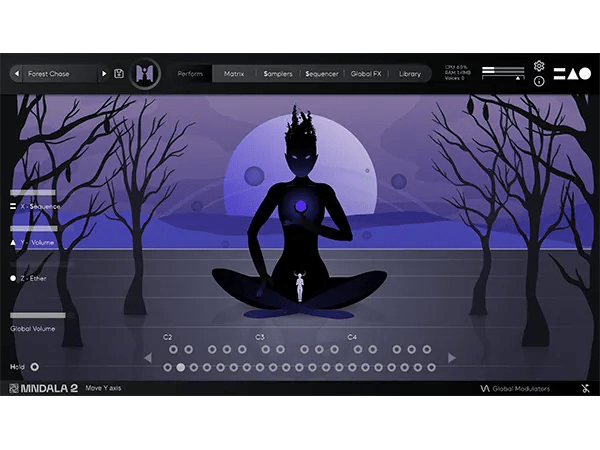Trigger the black key circle under C4
The width and height of the screenshot is (600, 450).
tap(358, 349)
